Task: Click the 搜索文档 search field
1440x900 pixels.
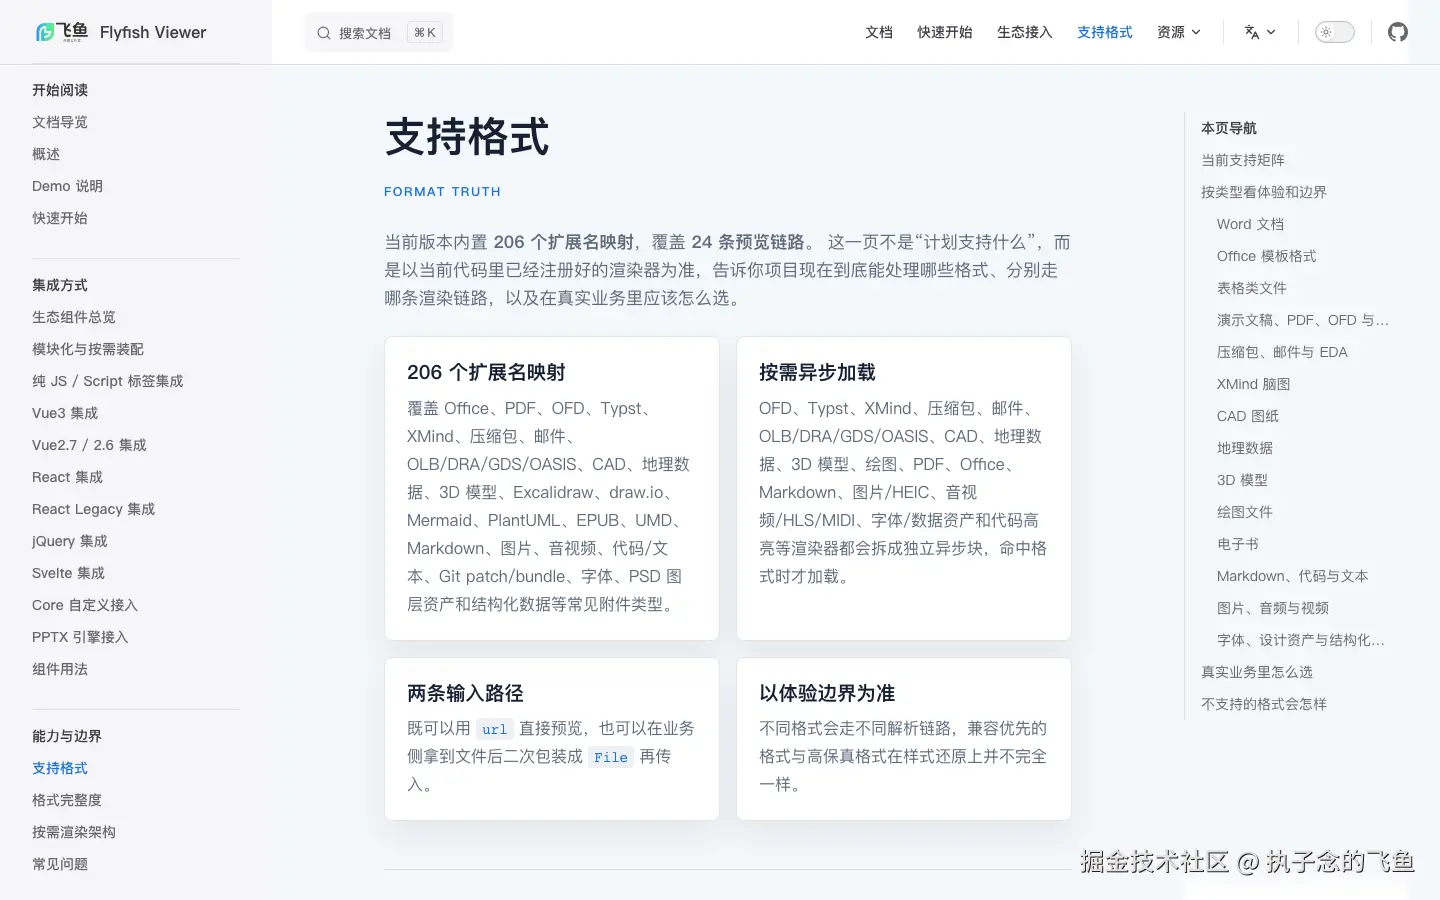Action: click(x=378, y=32)
